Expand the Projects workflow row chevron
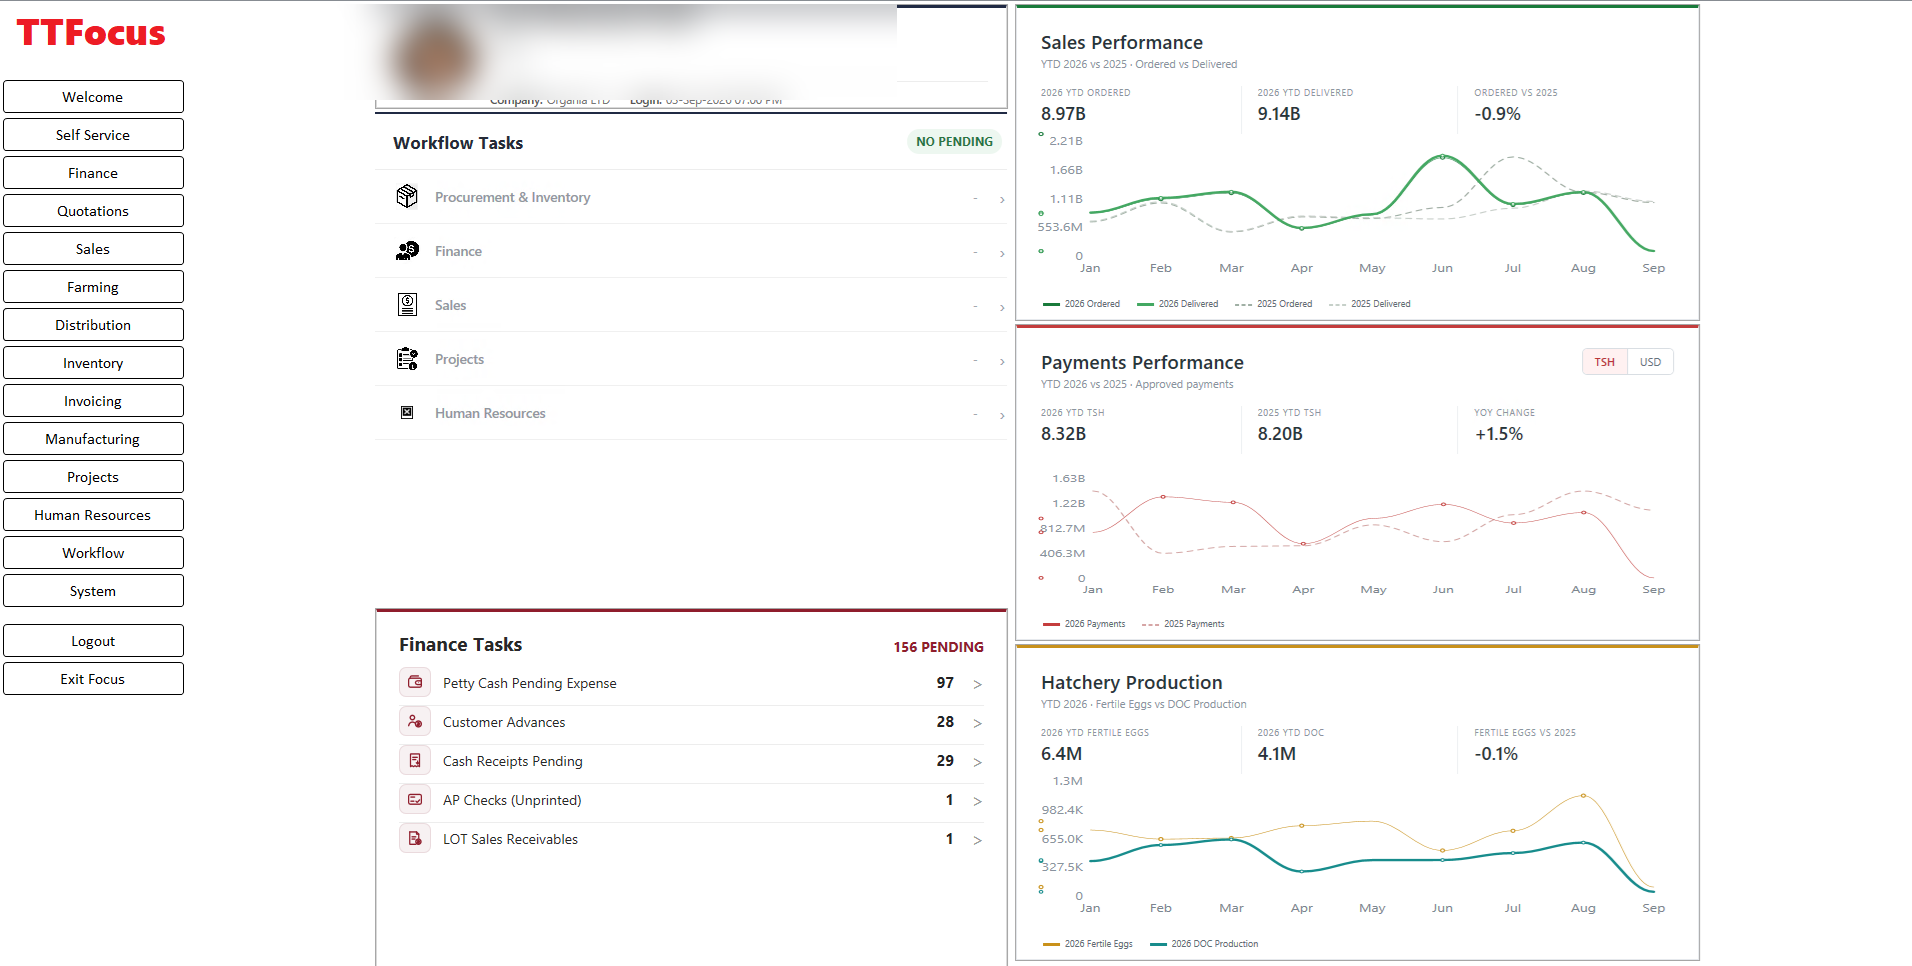 1002,361
